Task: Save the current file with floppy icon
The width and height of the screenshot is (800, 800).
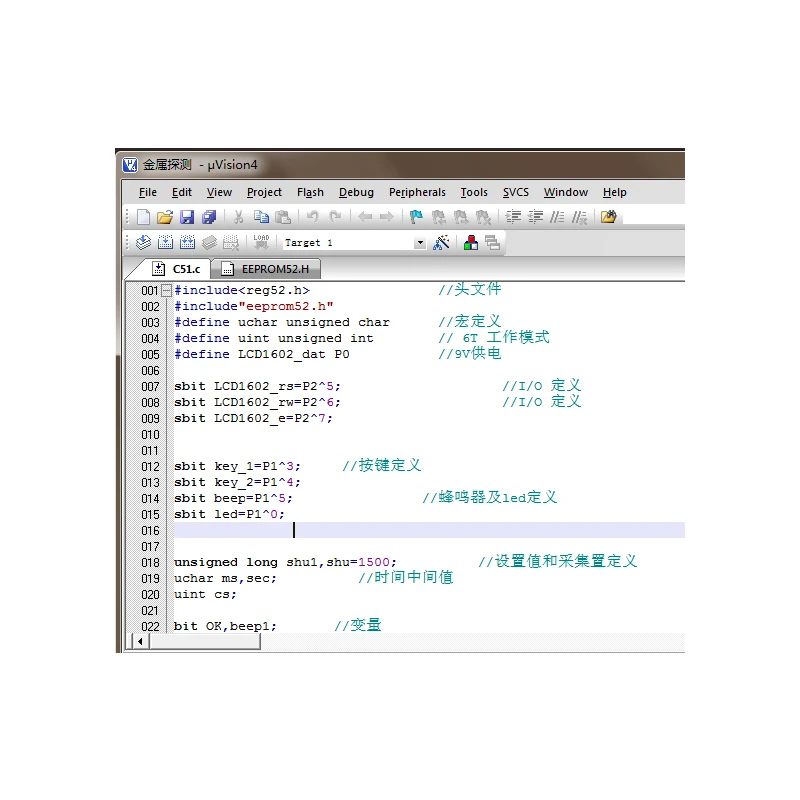Action: point(187,217)
